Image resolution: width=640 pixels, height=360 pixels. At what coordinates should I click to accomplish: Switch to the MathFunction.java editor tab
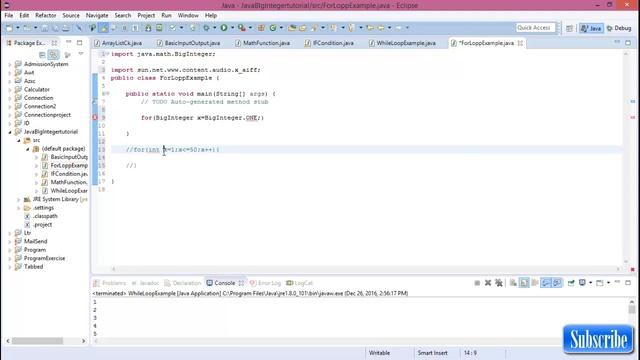(x=262, y=43)
